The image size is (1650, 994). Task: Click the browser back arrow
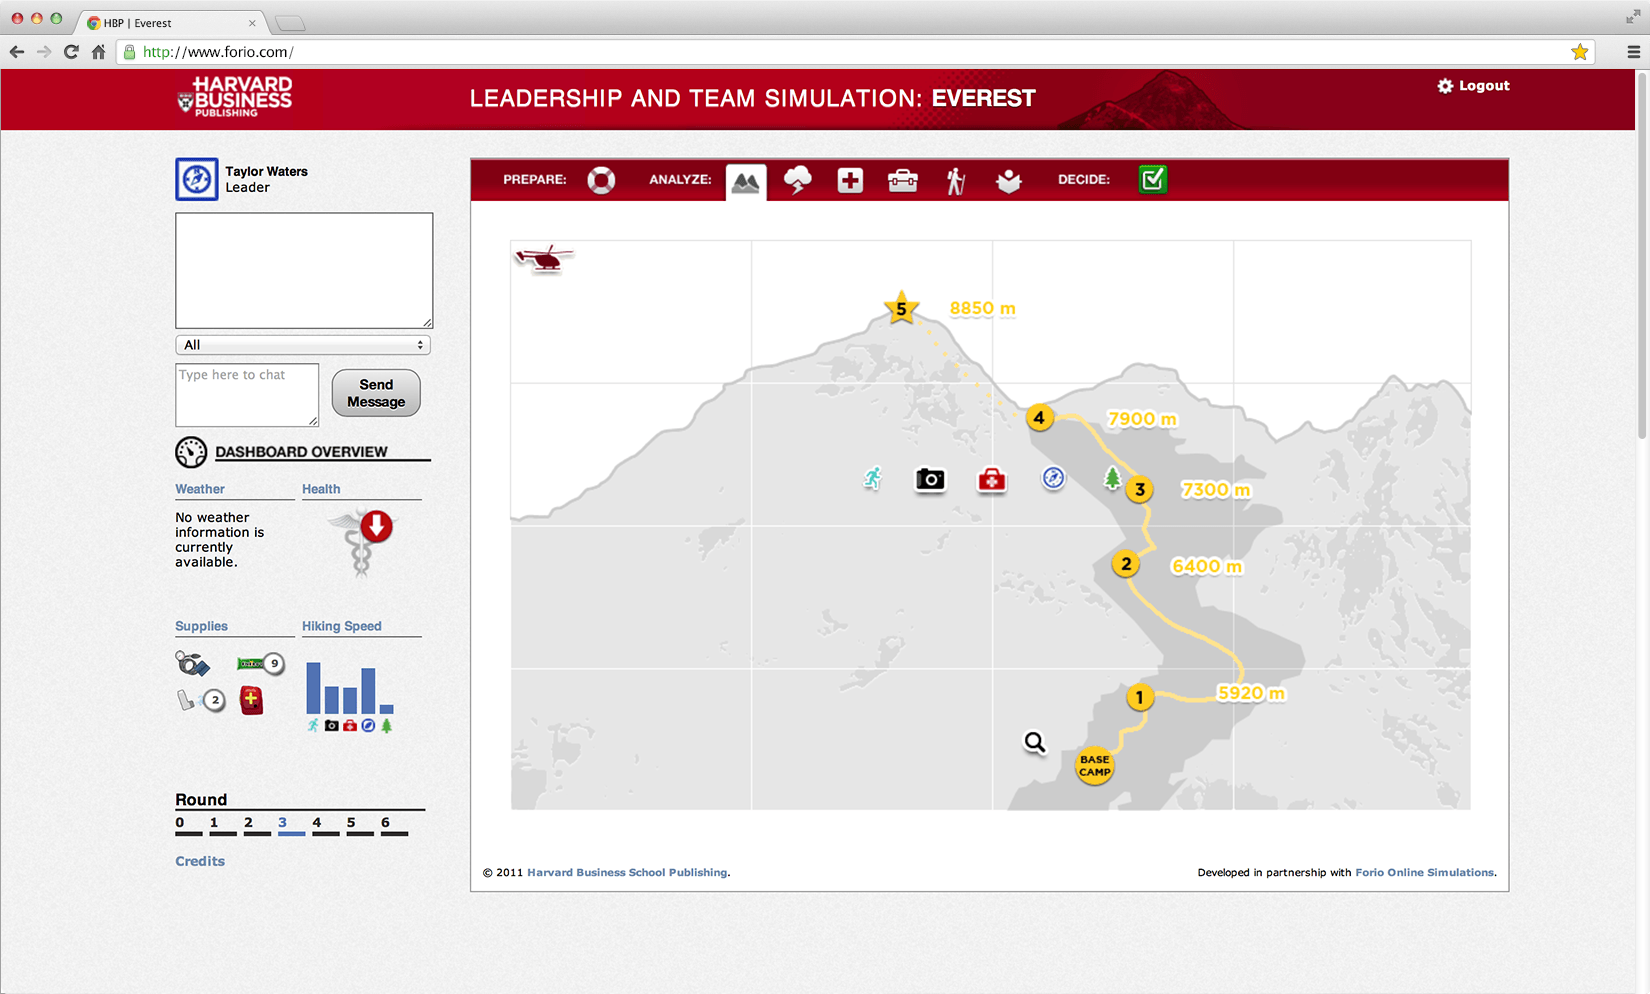point(17,52)
